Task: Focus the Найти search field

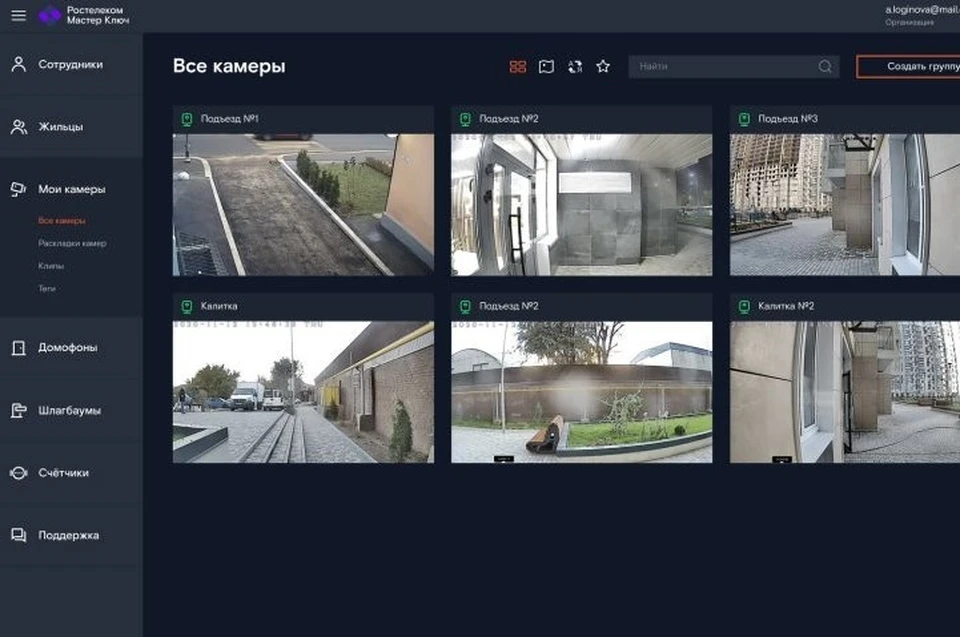Action: (733, 66)
